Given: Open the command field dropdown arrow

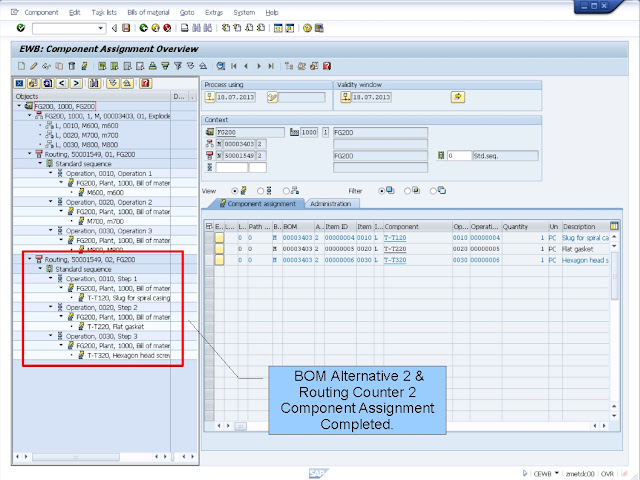Looking at the screenshot, I should tap(100, 28).
